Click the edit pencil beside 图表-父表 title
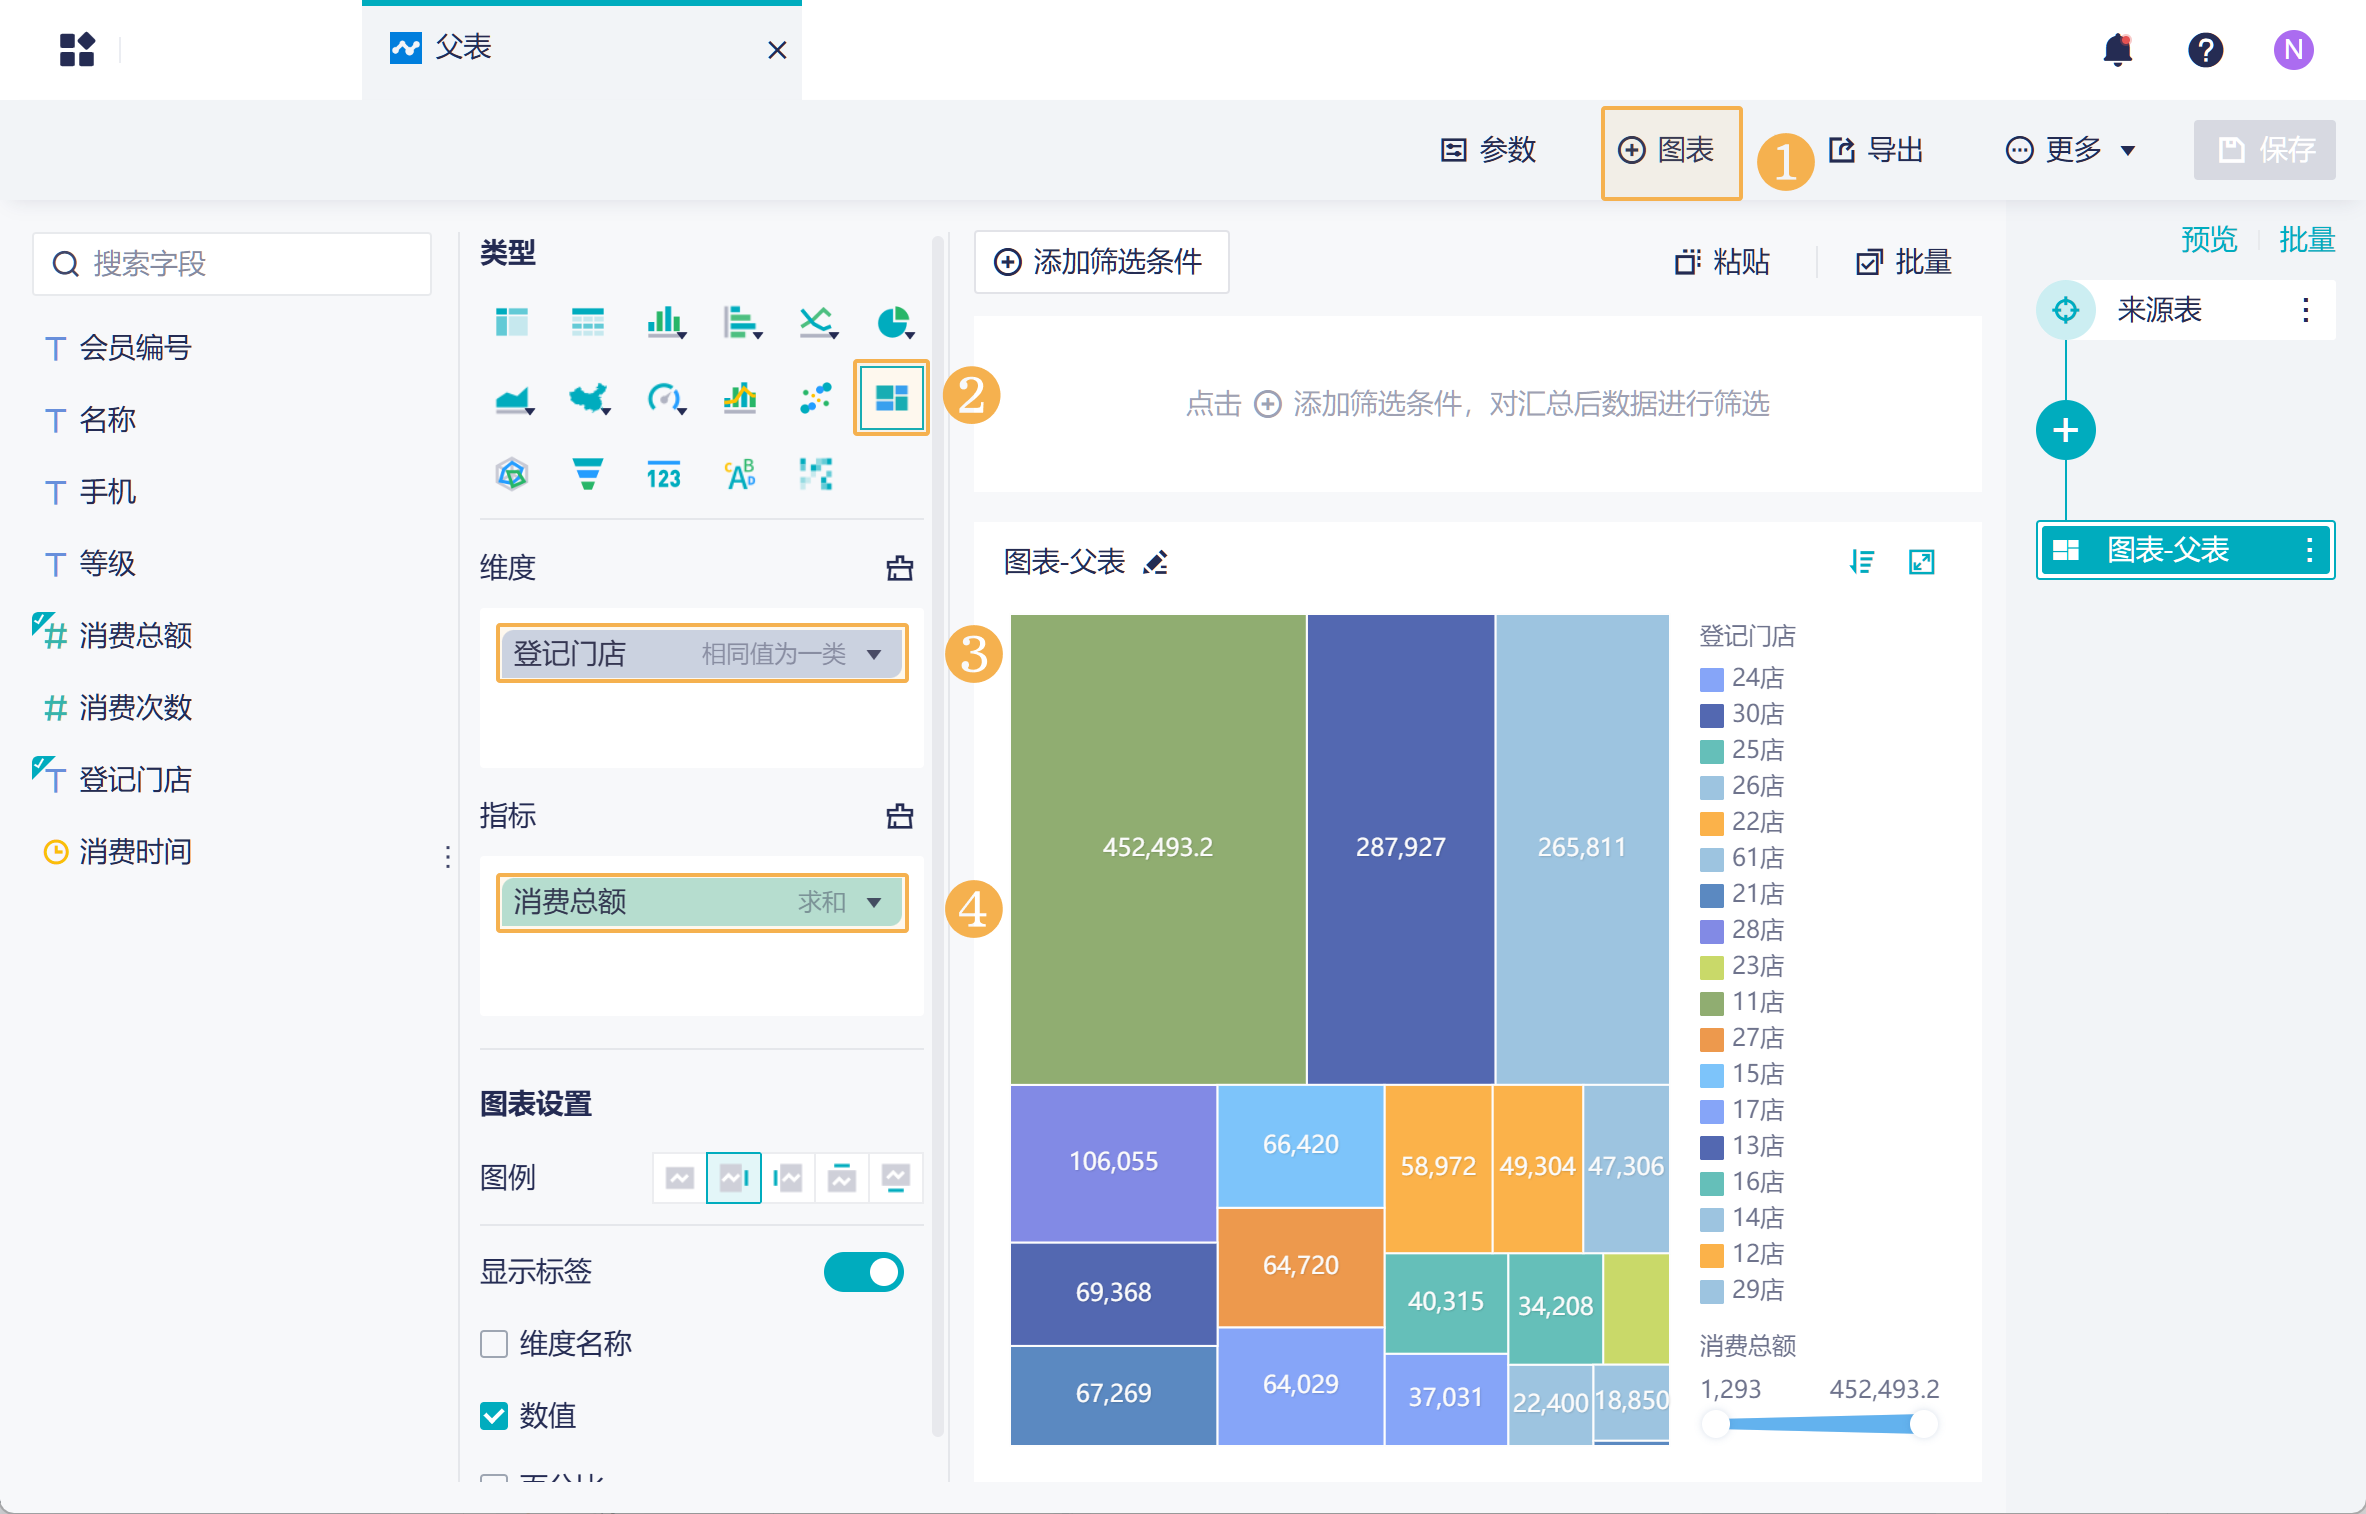The image size is (2366, 1514). 1156,563
